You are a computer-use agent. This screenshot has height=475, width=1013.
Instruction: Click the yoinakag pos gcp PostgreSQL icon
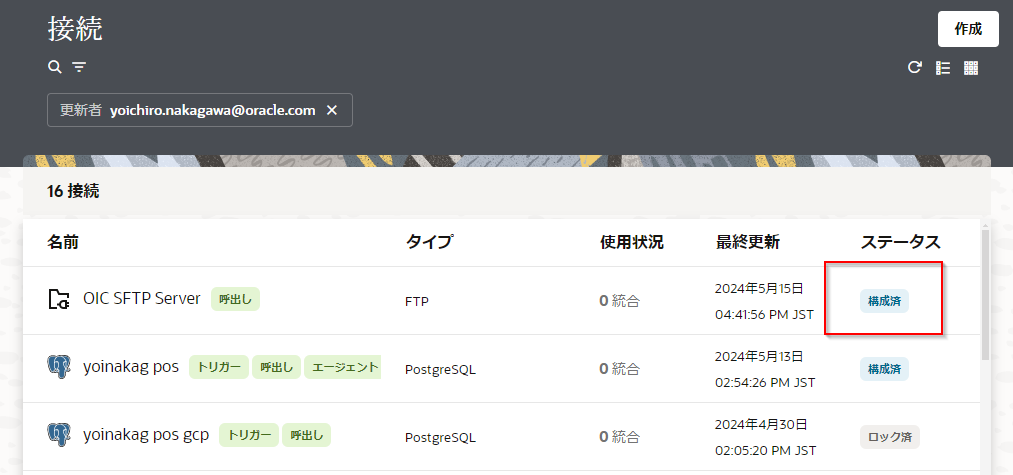pos(59,435)
